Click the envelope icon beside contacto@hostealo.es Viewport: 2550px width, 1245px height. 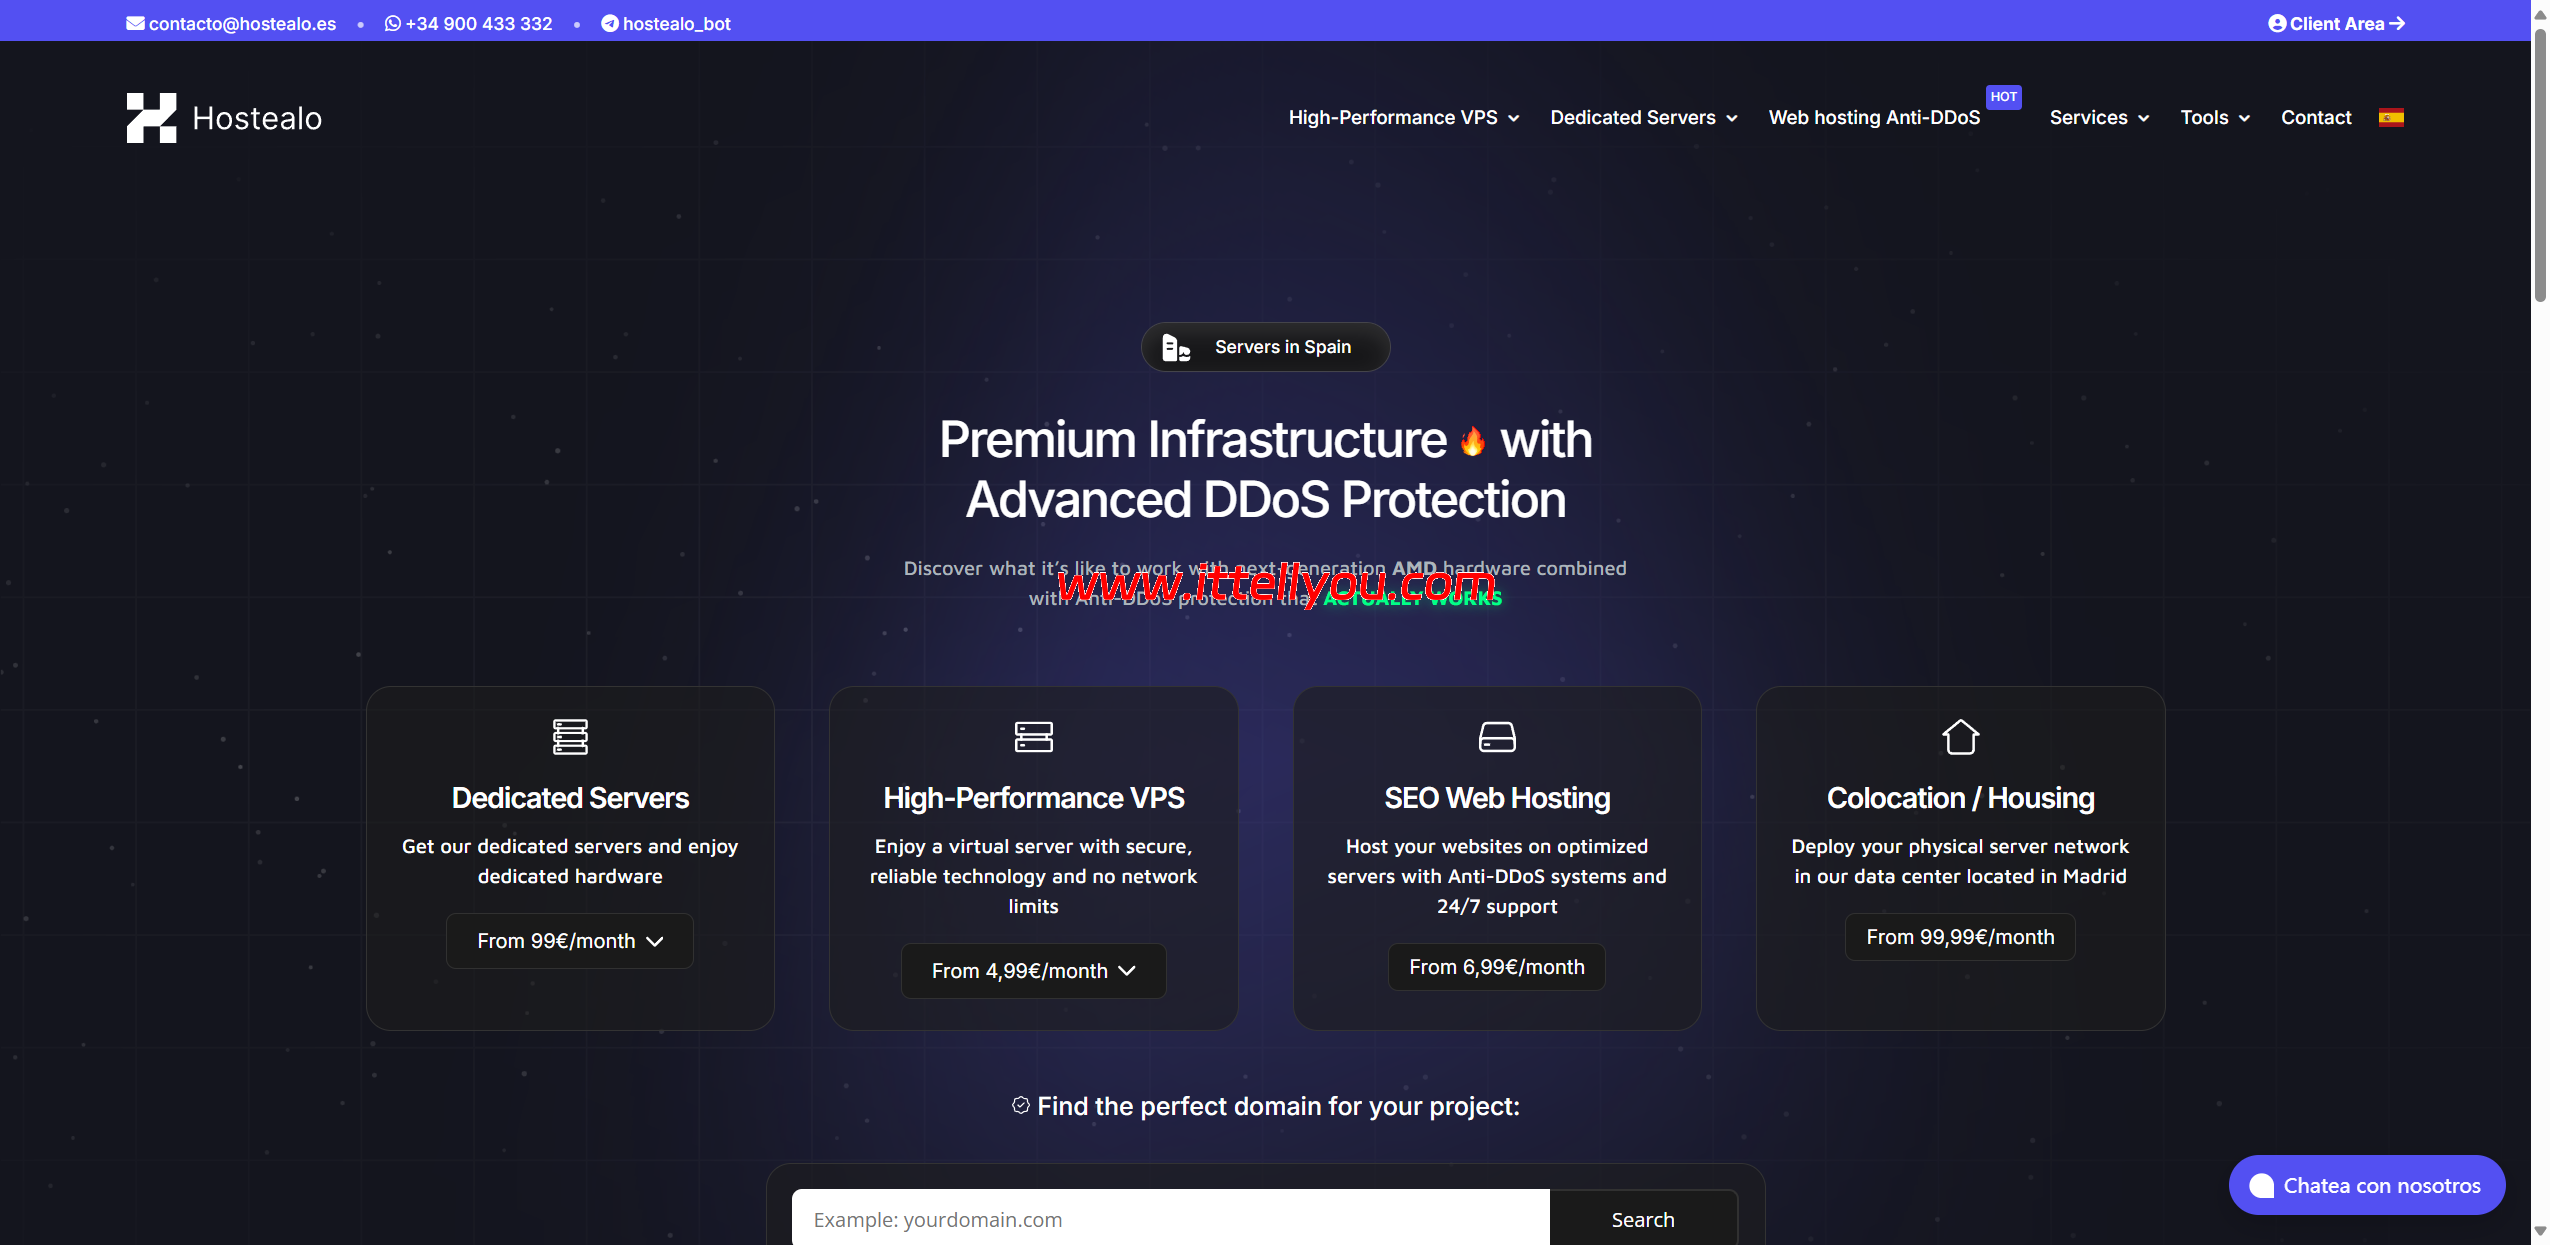coord(134,22)
